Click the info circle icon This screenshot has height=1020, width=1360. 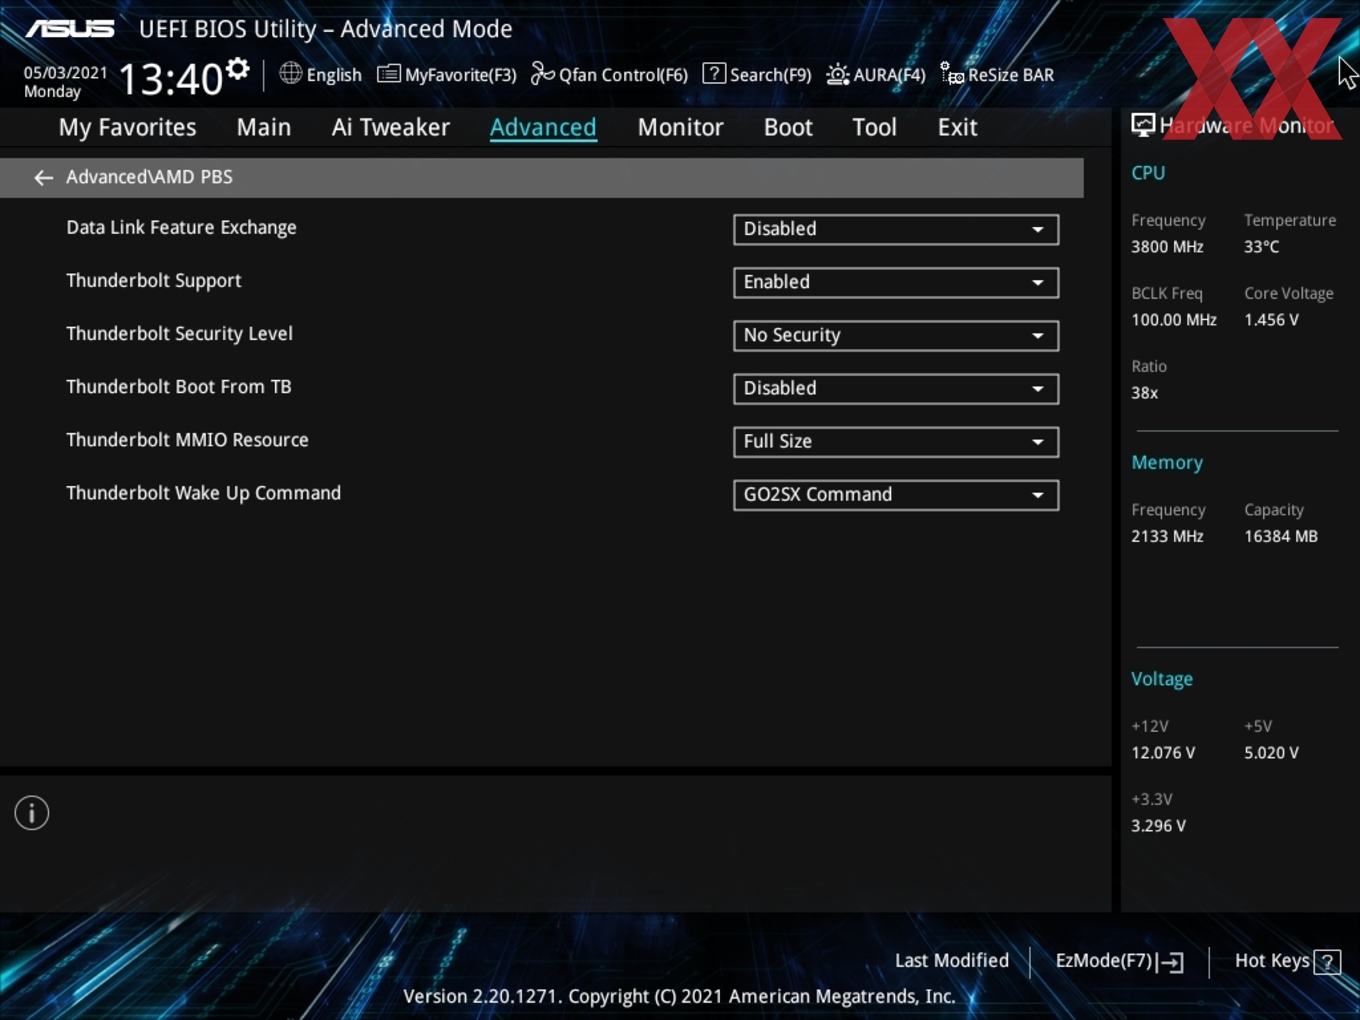coord(32,813)
